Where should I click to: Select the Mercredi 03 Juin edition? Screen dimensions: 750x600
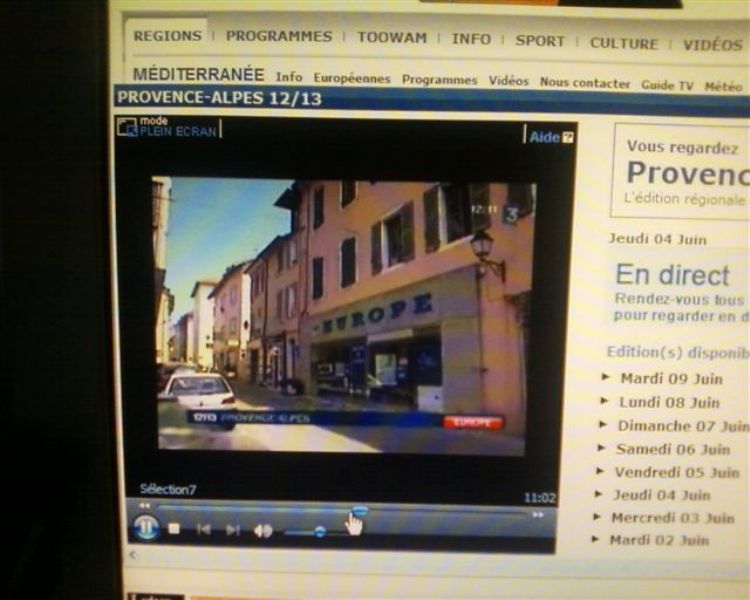[x=673, y=518]
